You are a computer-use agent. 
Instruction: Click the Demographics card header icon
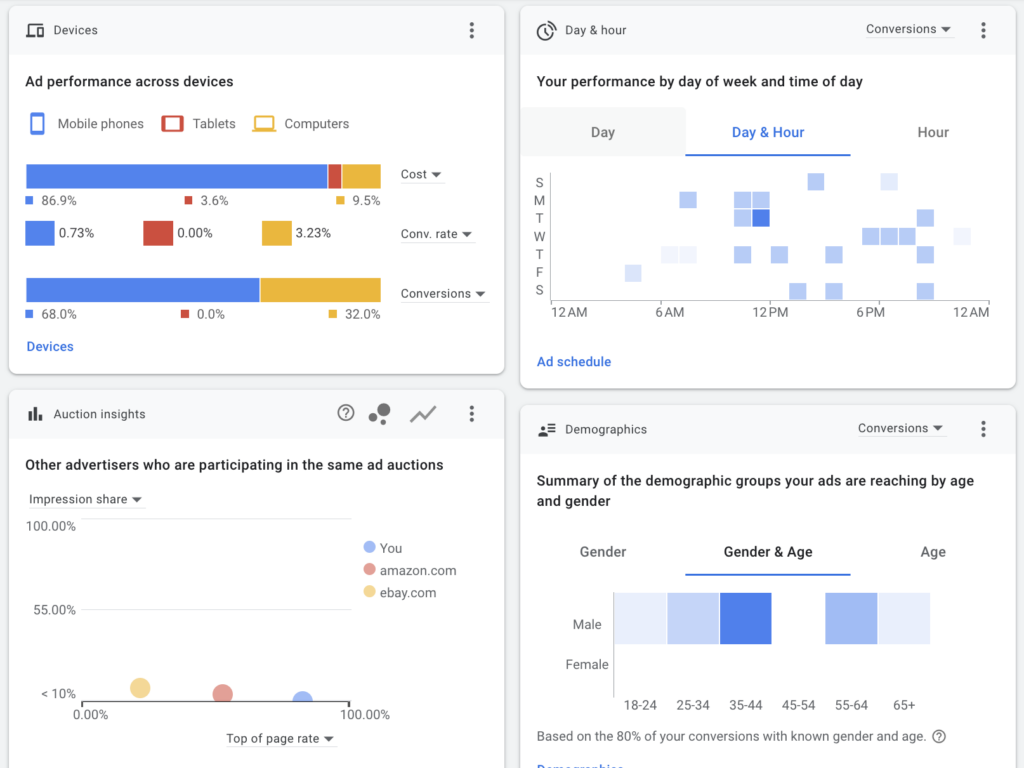pyautogui.click(x=546, y=429)
